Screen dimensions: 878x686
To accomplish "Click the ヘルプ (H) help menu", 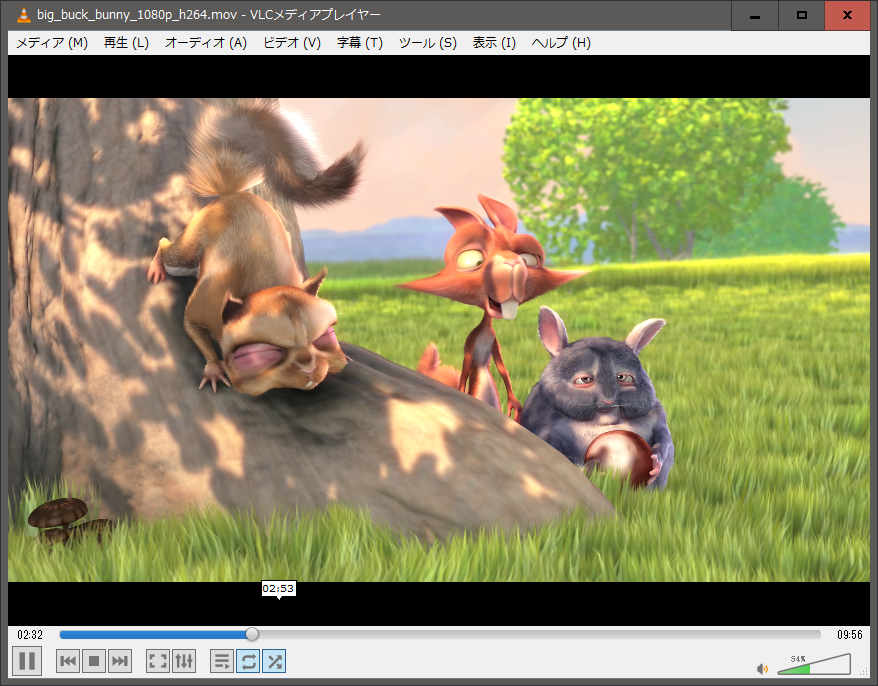I will [561, 43].
